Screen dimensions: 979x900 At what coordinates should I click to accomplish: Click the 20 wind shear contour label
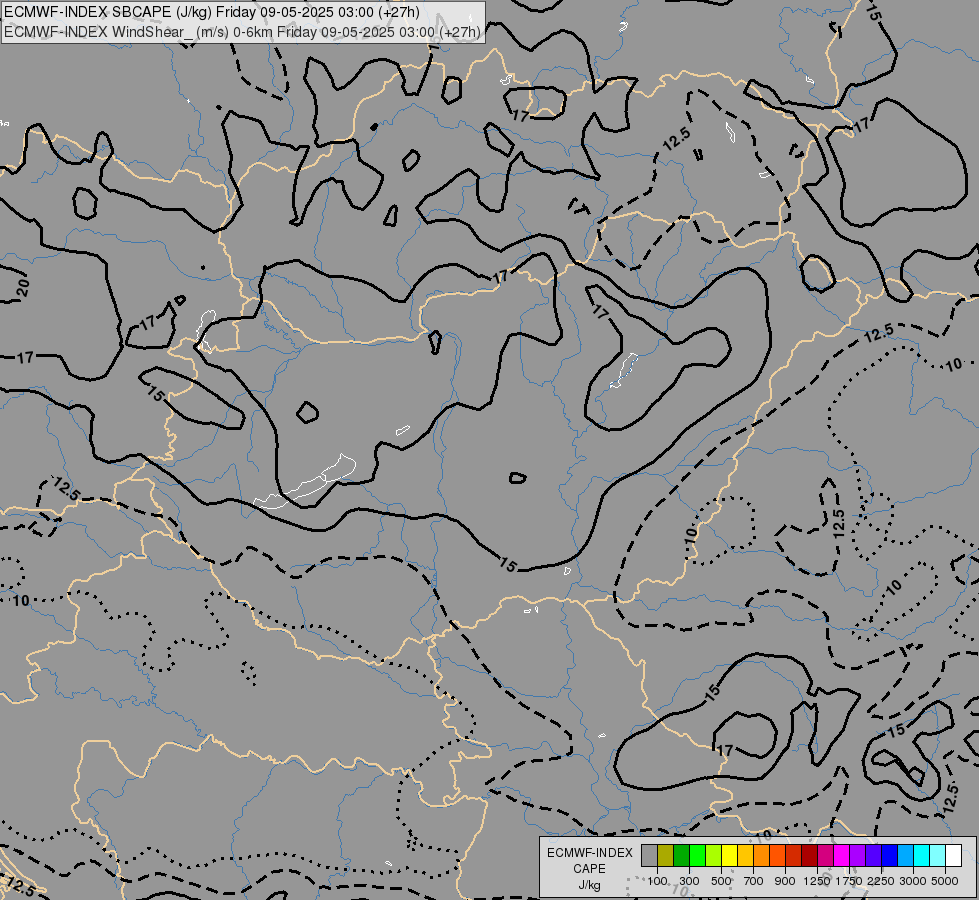pos(22,287)
